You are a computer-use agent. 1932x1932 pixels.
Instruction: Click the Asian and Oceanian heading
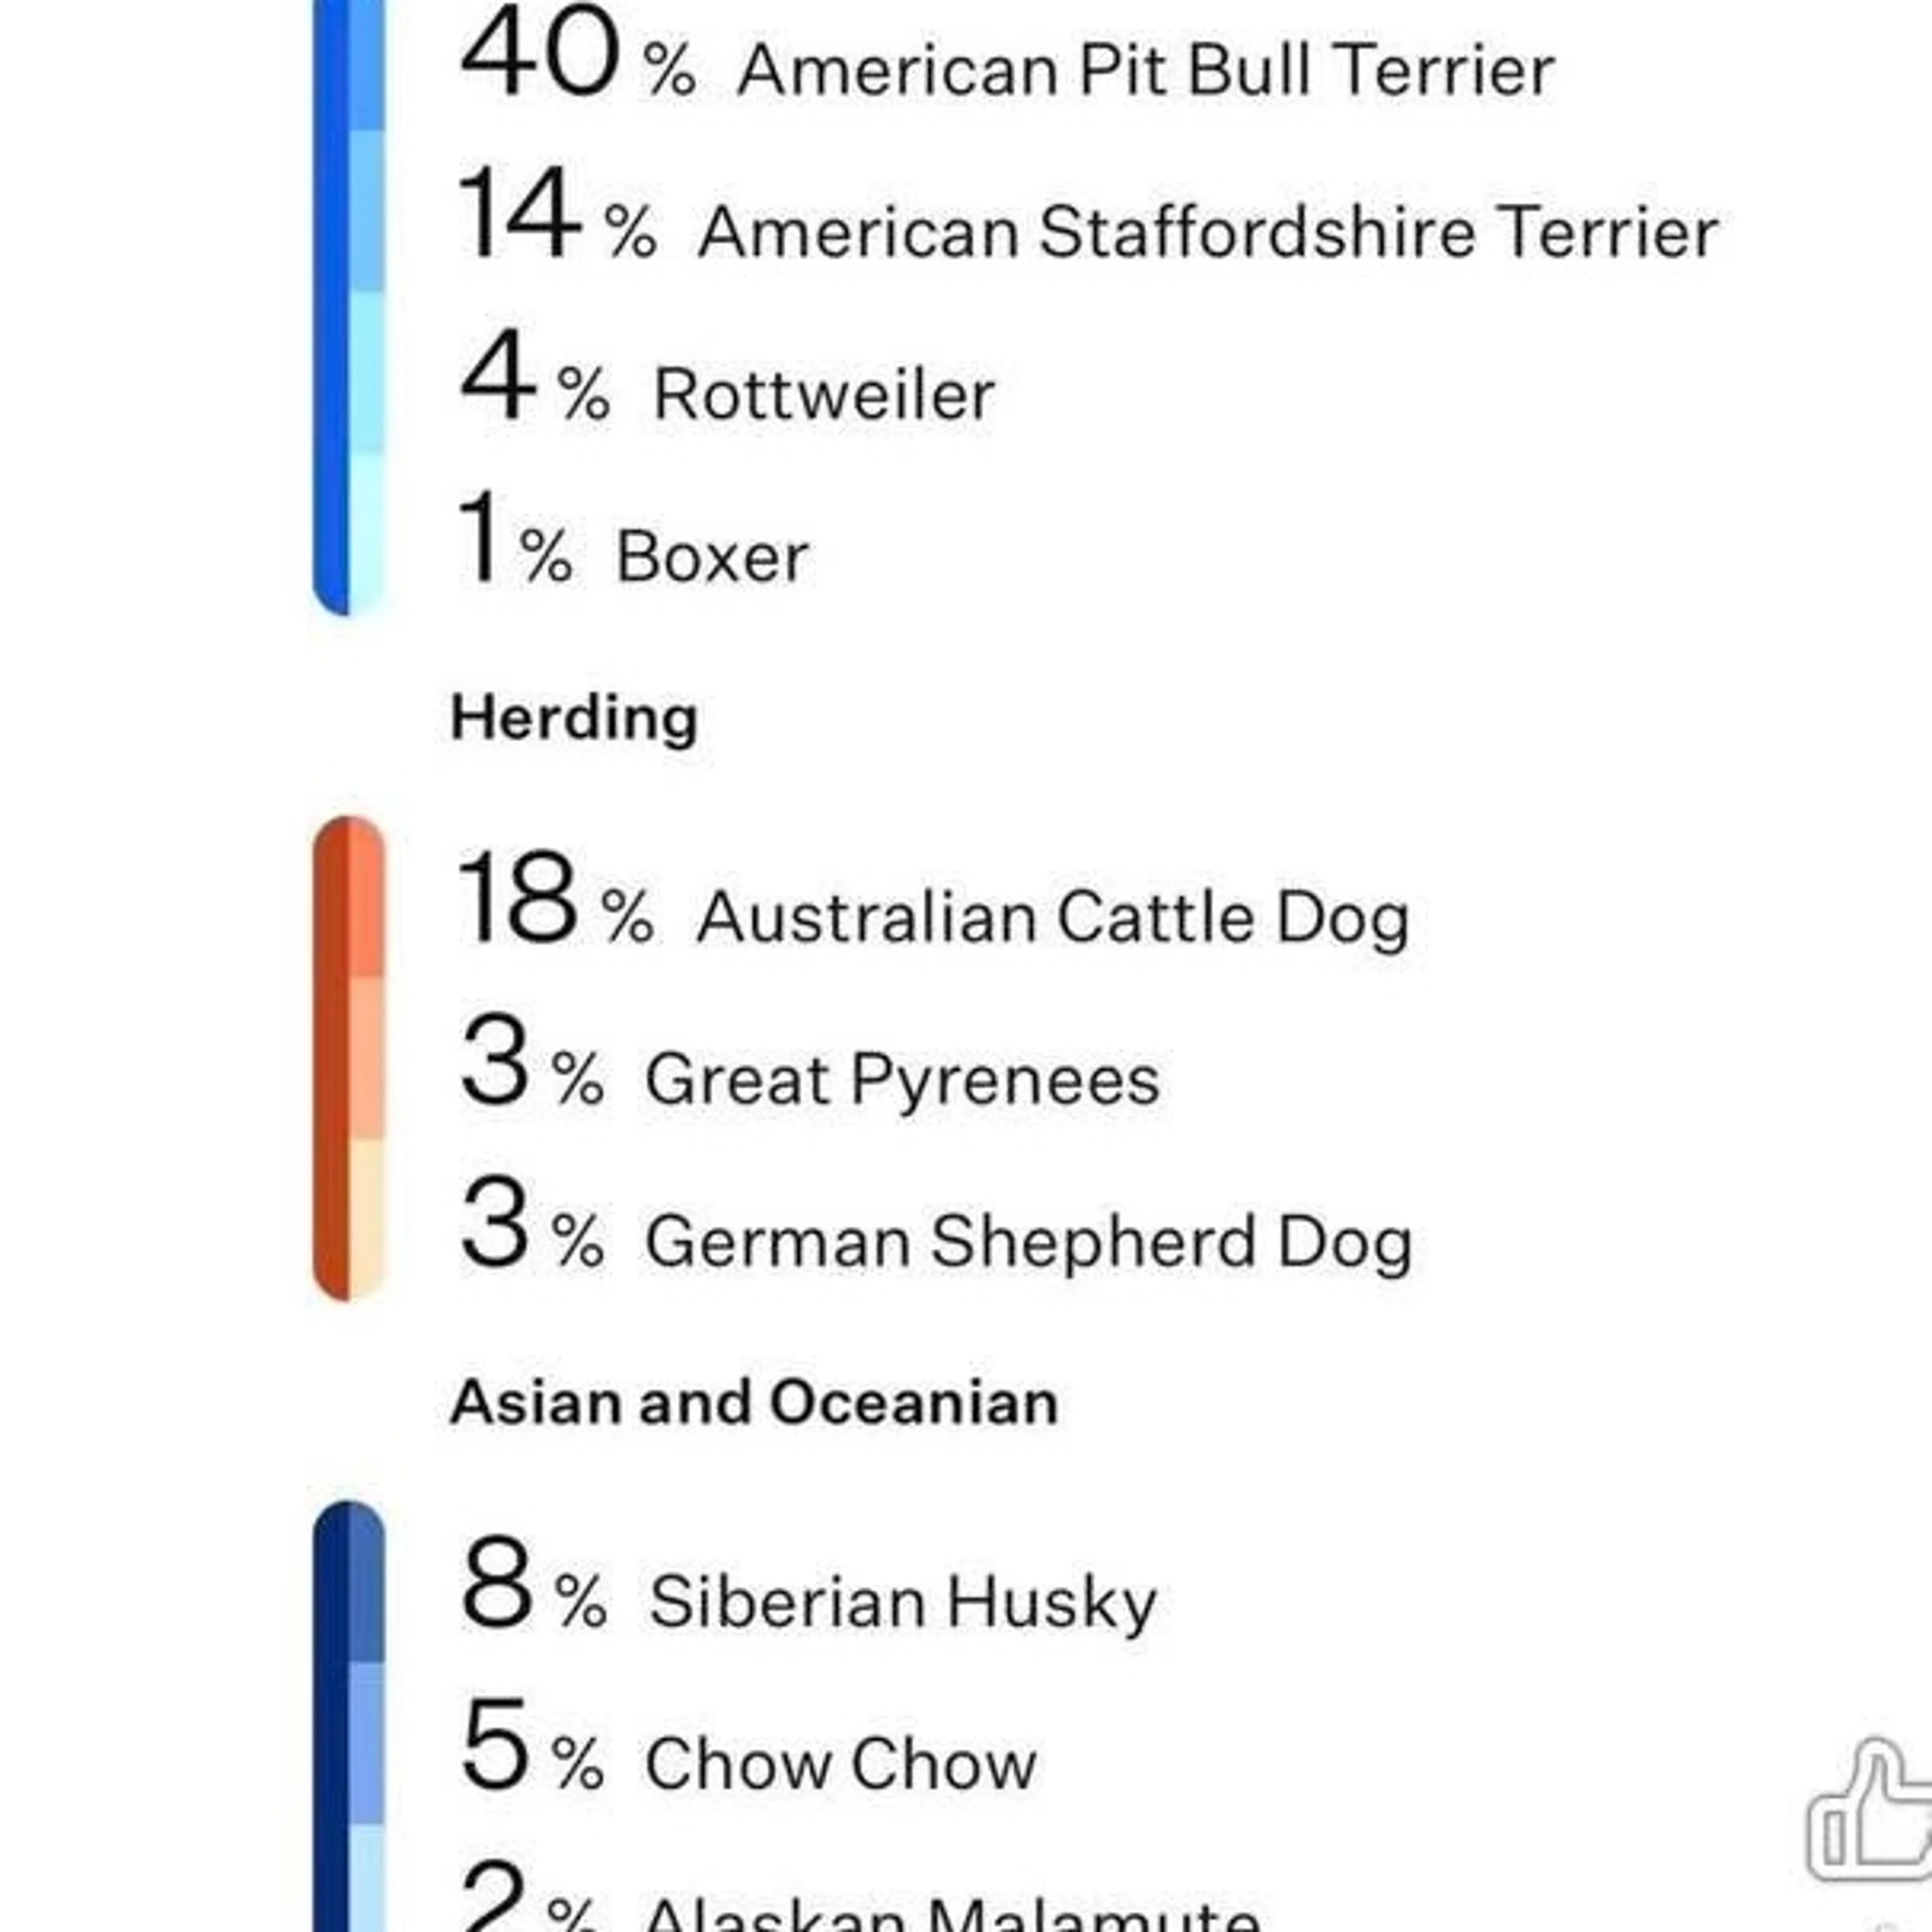tap(754, 1402)
